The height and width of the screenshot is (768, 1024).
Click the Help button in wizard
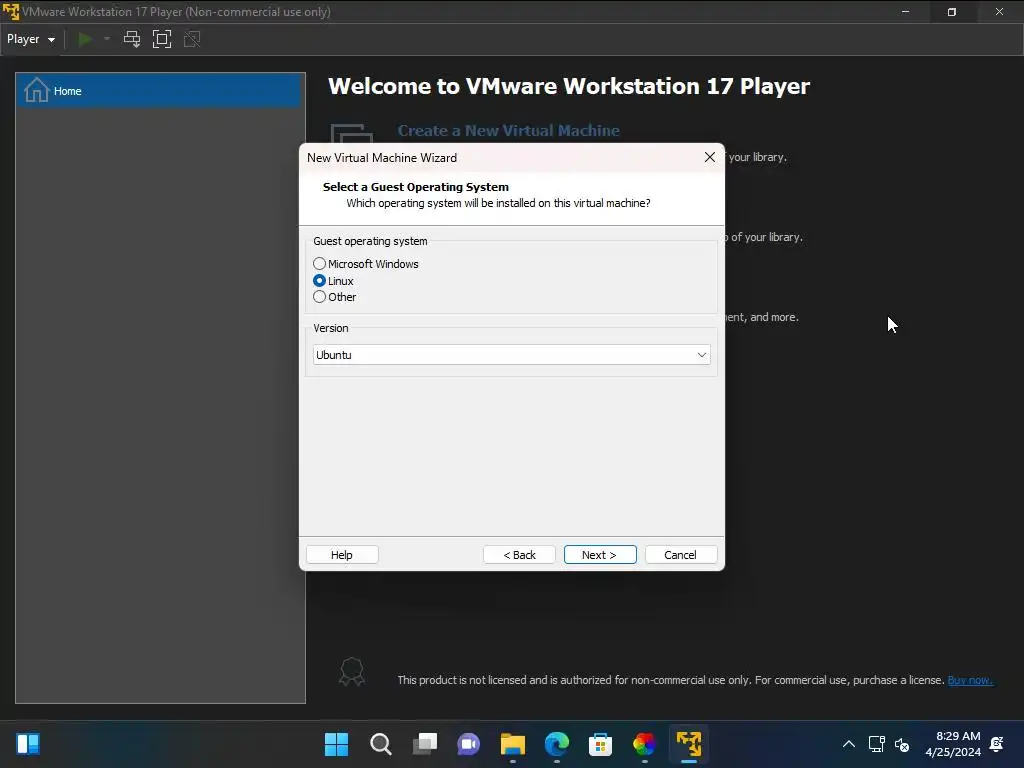[342, 554]
